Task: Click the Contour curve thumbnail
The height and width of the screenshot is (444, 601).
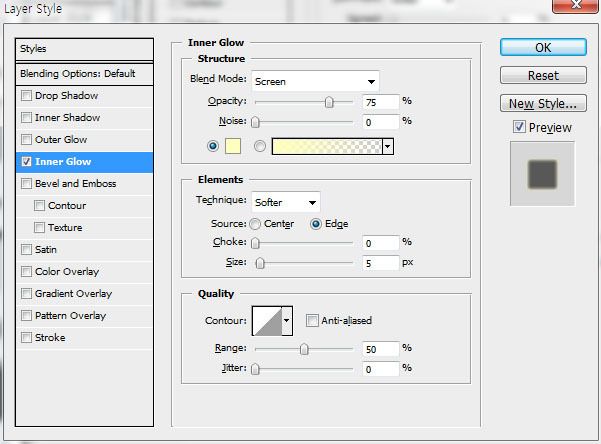Action: [268, 321]
